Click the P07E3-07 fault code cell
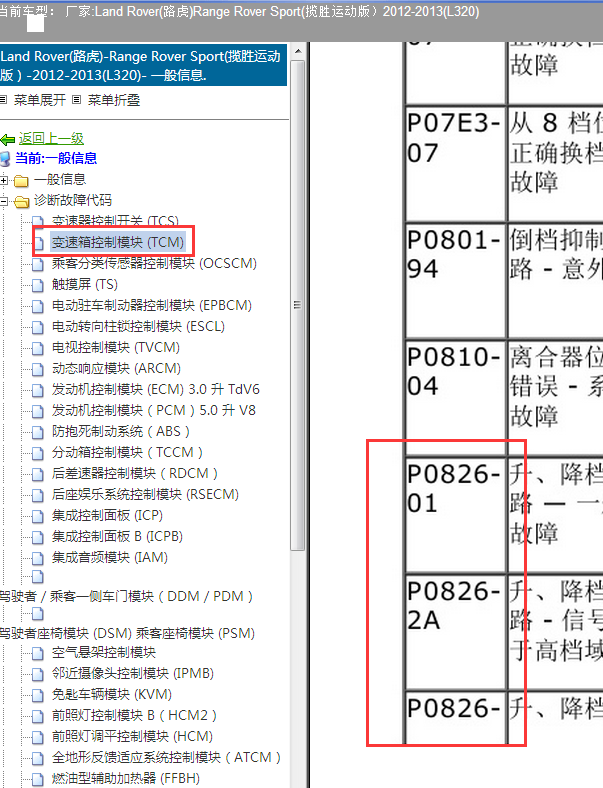Image resolution: width=603 pixels, height=788 pixels. coord(455,163)
